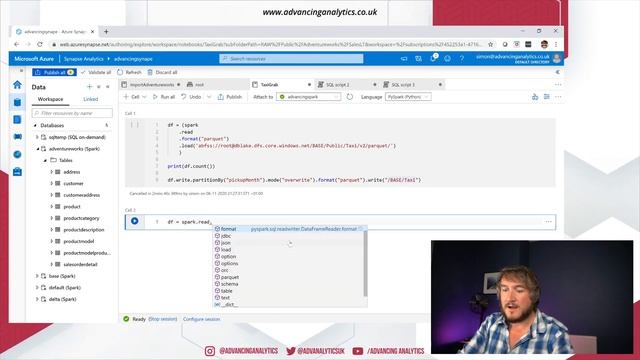
Task: Click the Stop session link
Action: click(162, 319)
